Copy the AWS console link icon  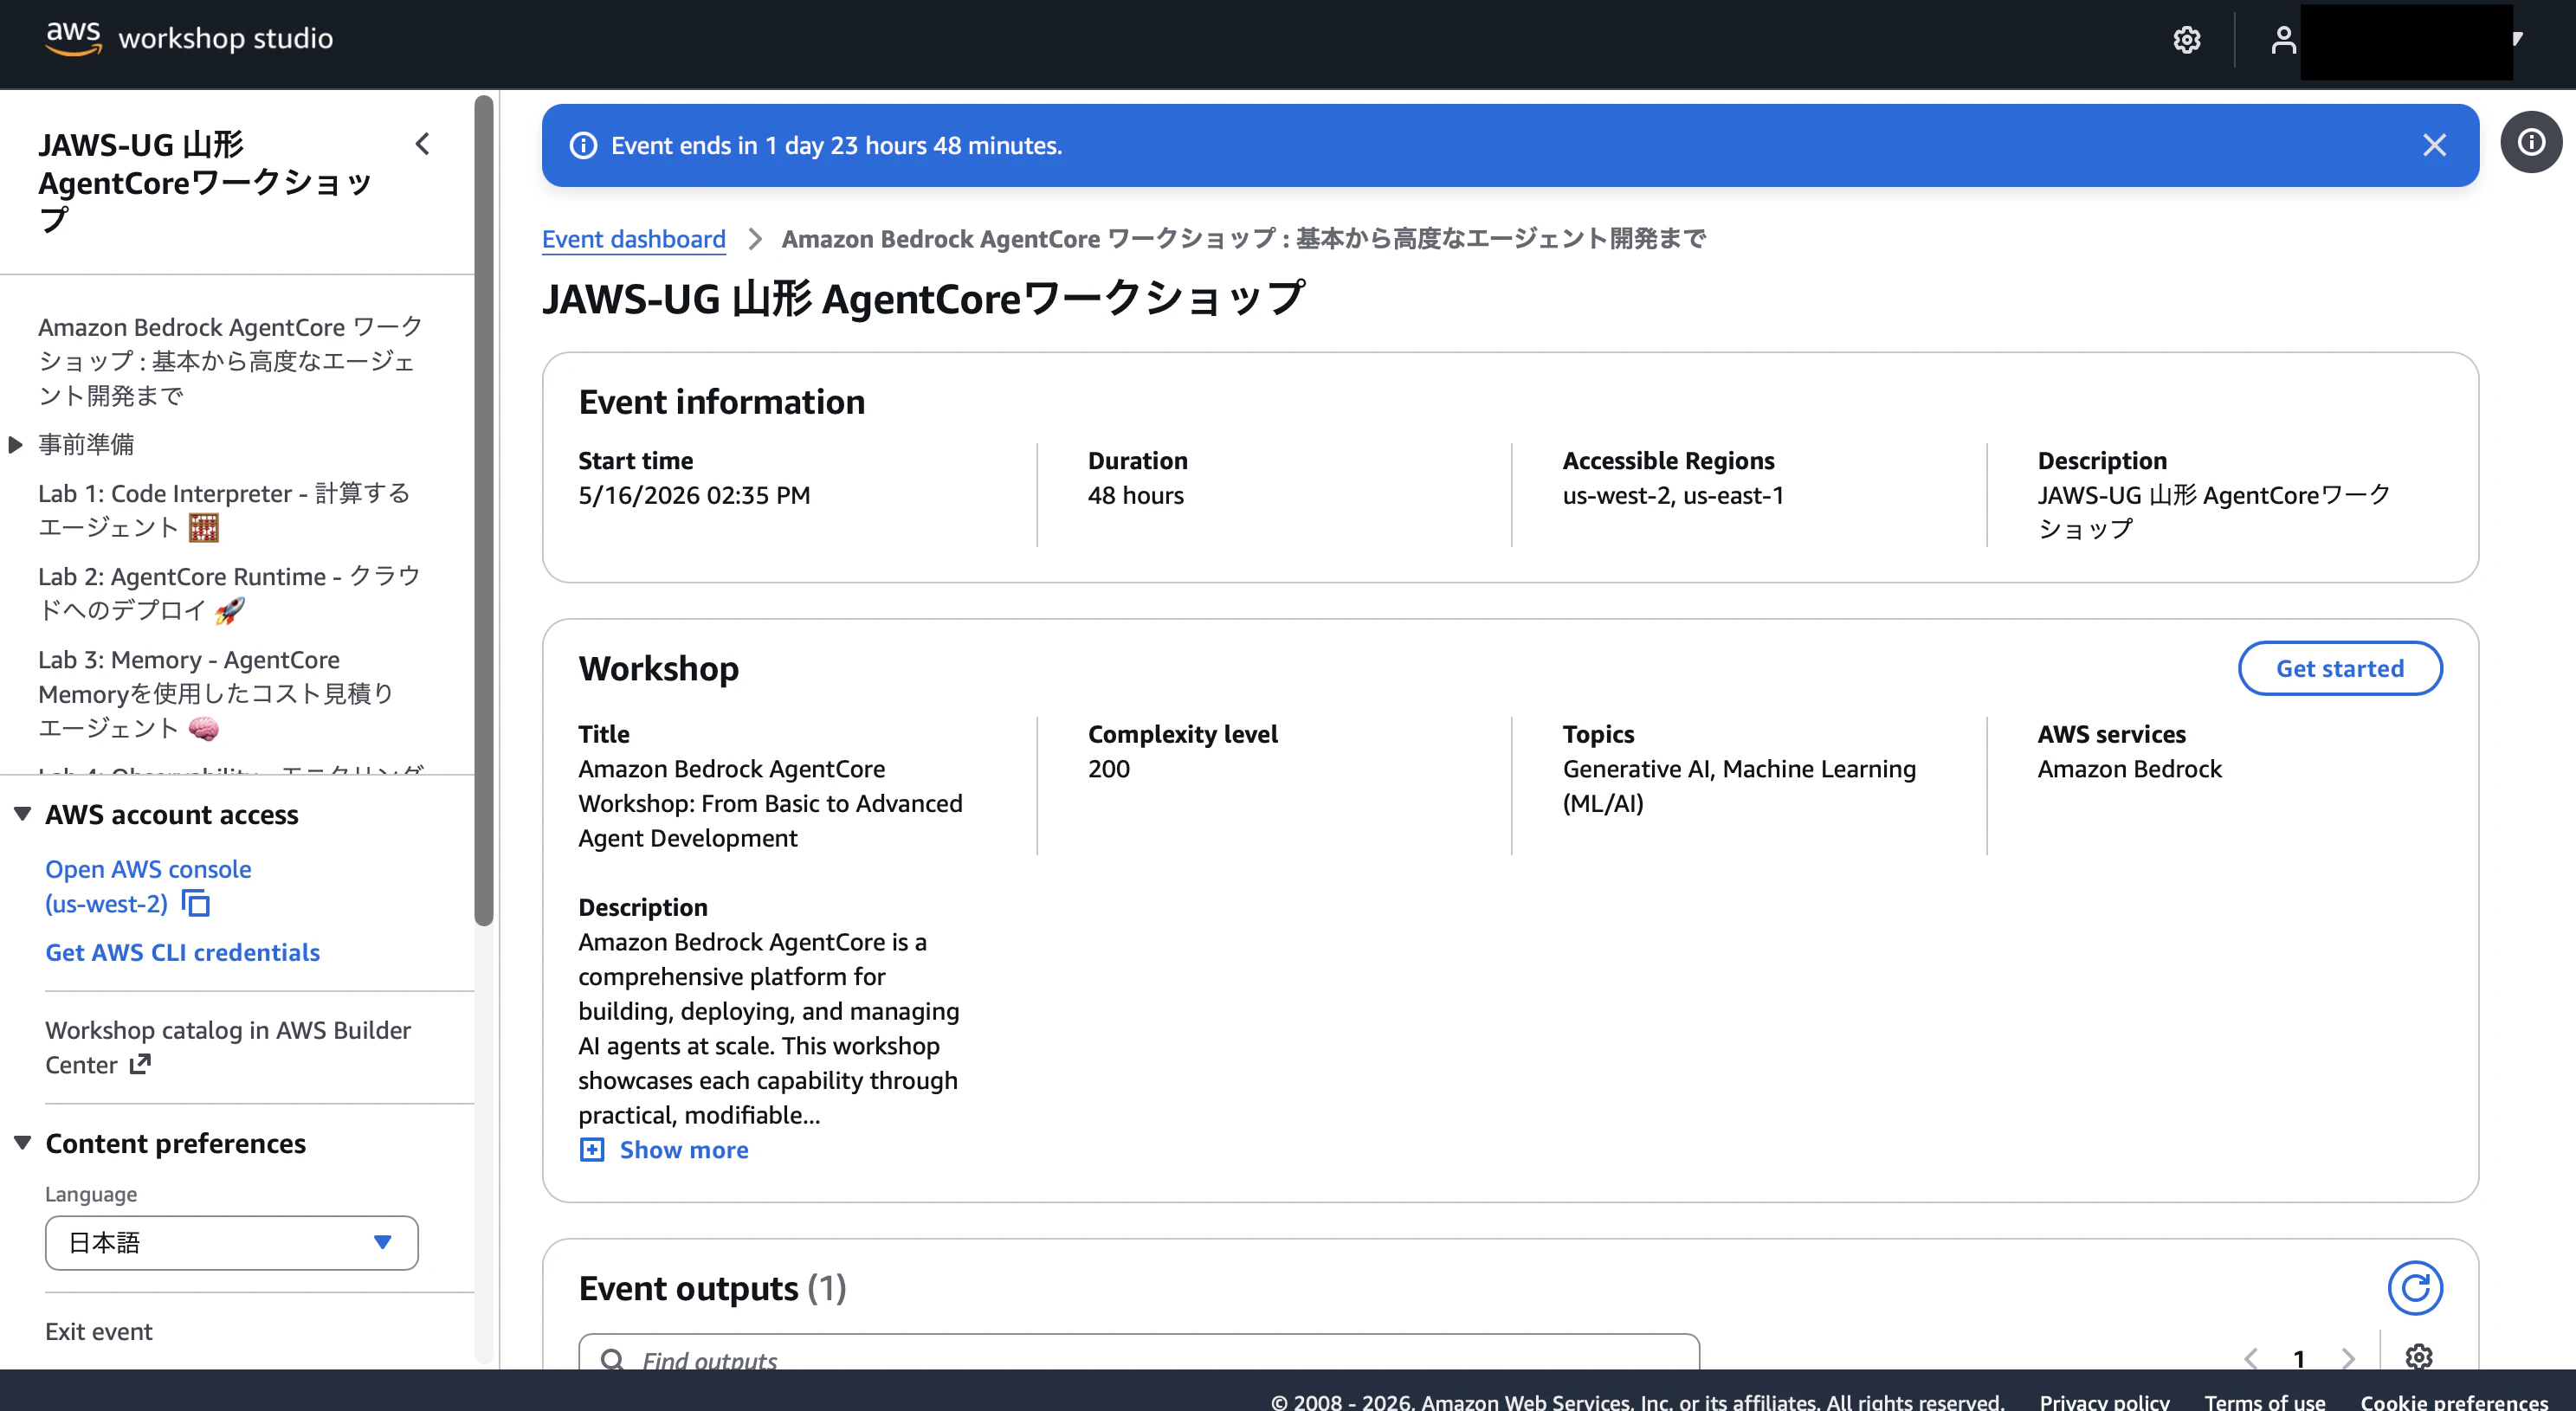[196, 903]
